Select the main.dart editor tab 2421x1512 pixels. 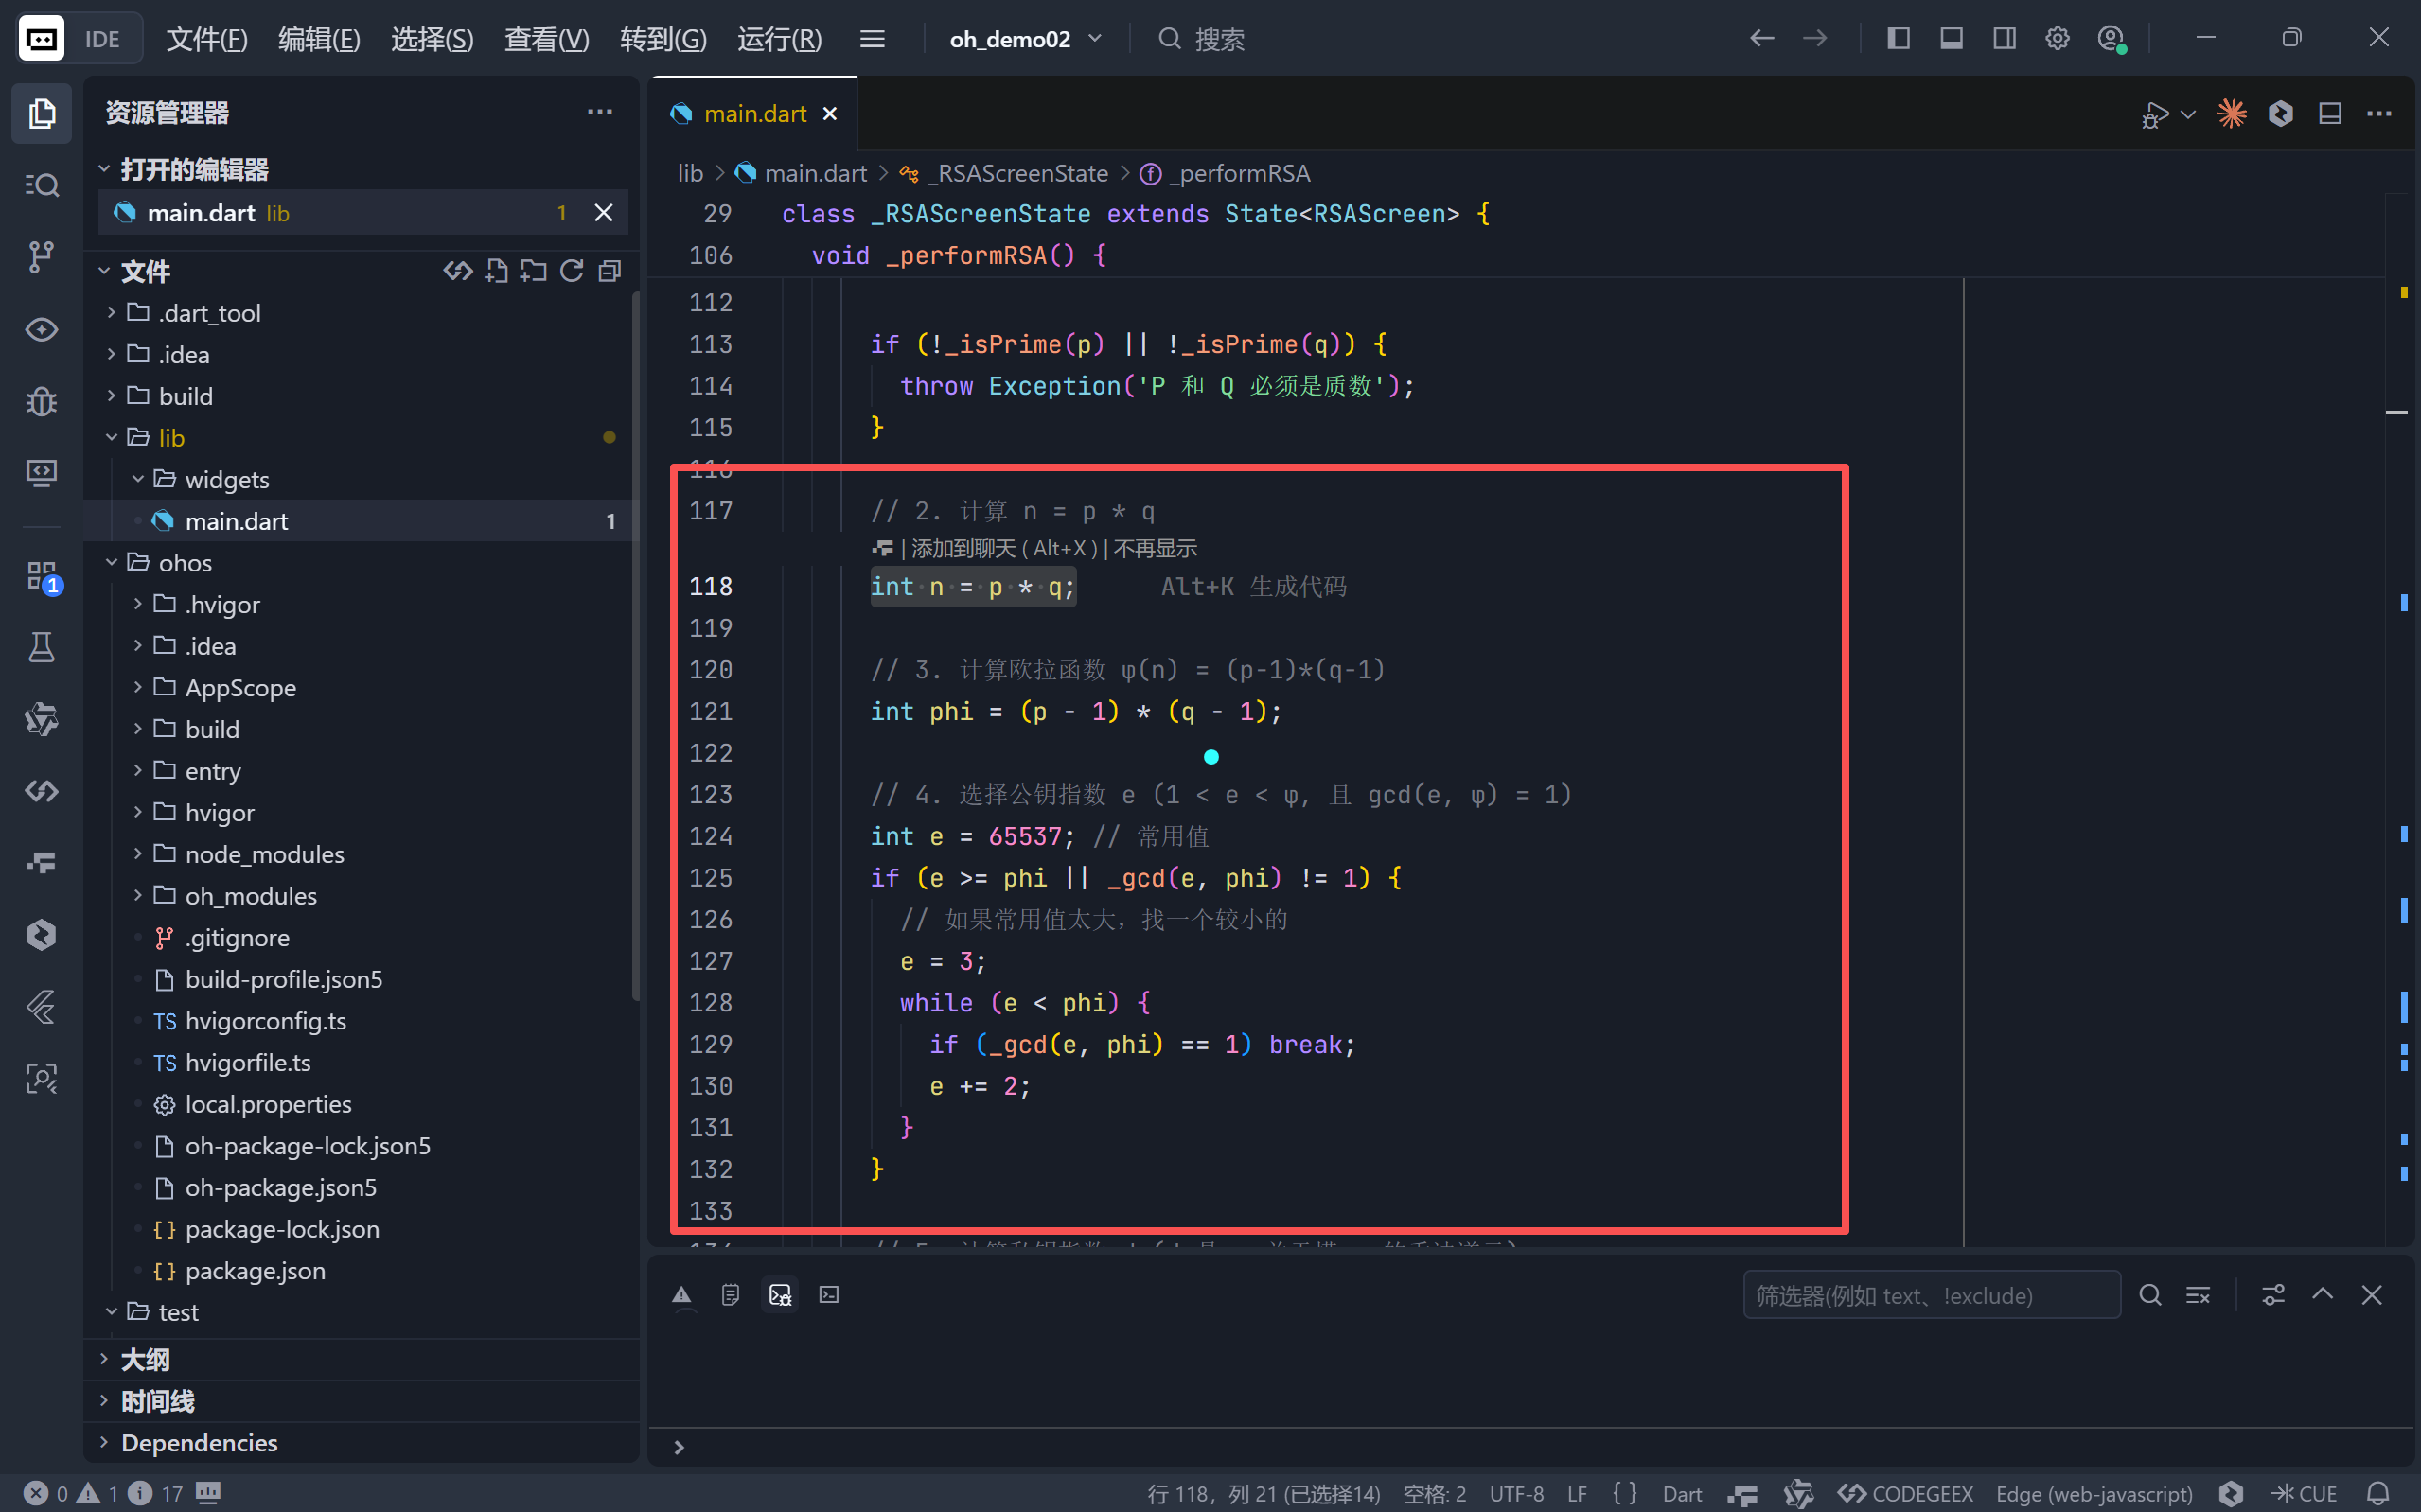pos(755,114)
